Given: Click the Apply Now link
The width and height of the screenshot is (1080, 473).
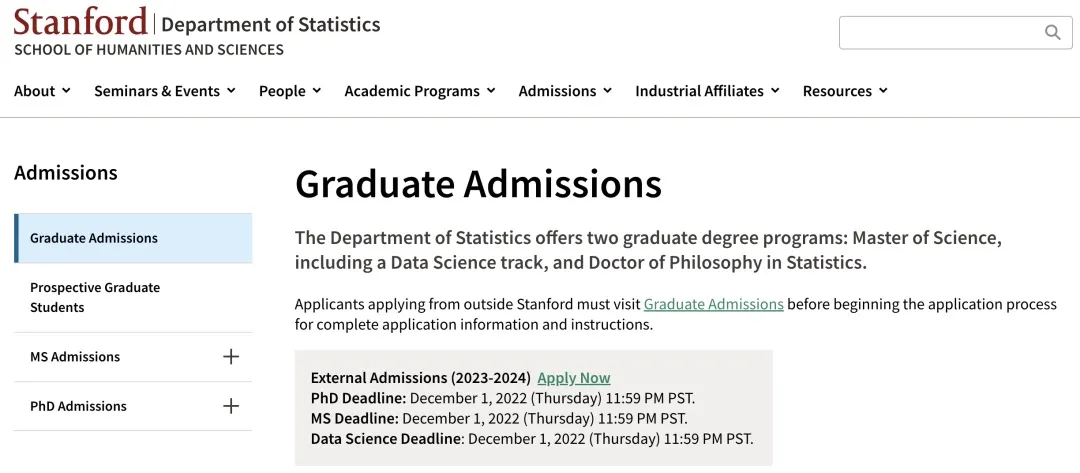Looking at the screenshot, I should tap(573, 378).
